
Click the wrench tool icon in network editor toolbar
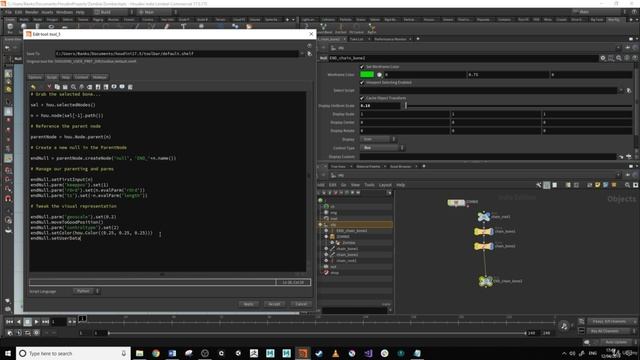tap(539, 185)
